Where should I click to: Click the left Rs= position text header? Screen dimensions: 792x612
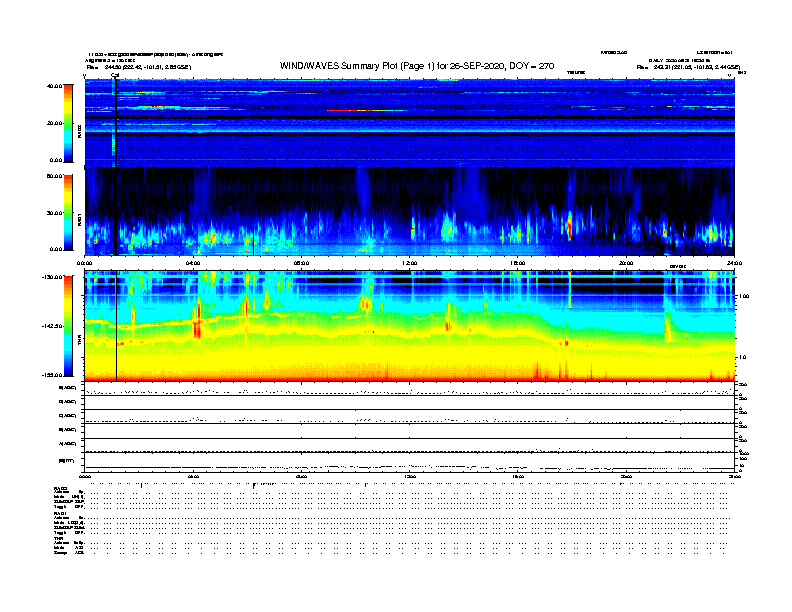coord(139,67)
